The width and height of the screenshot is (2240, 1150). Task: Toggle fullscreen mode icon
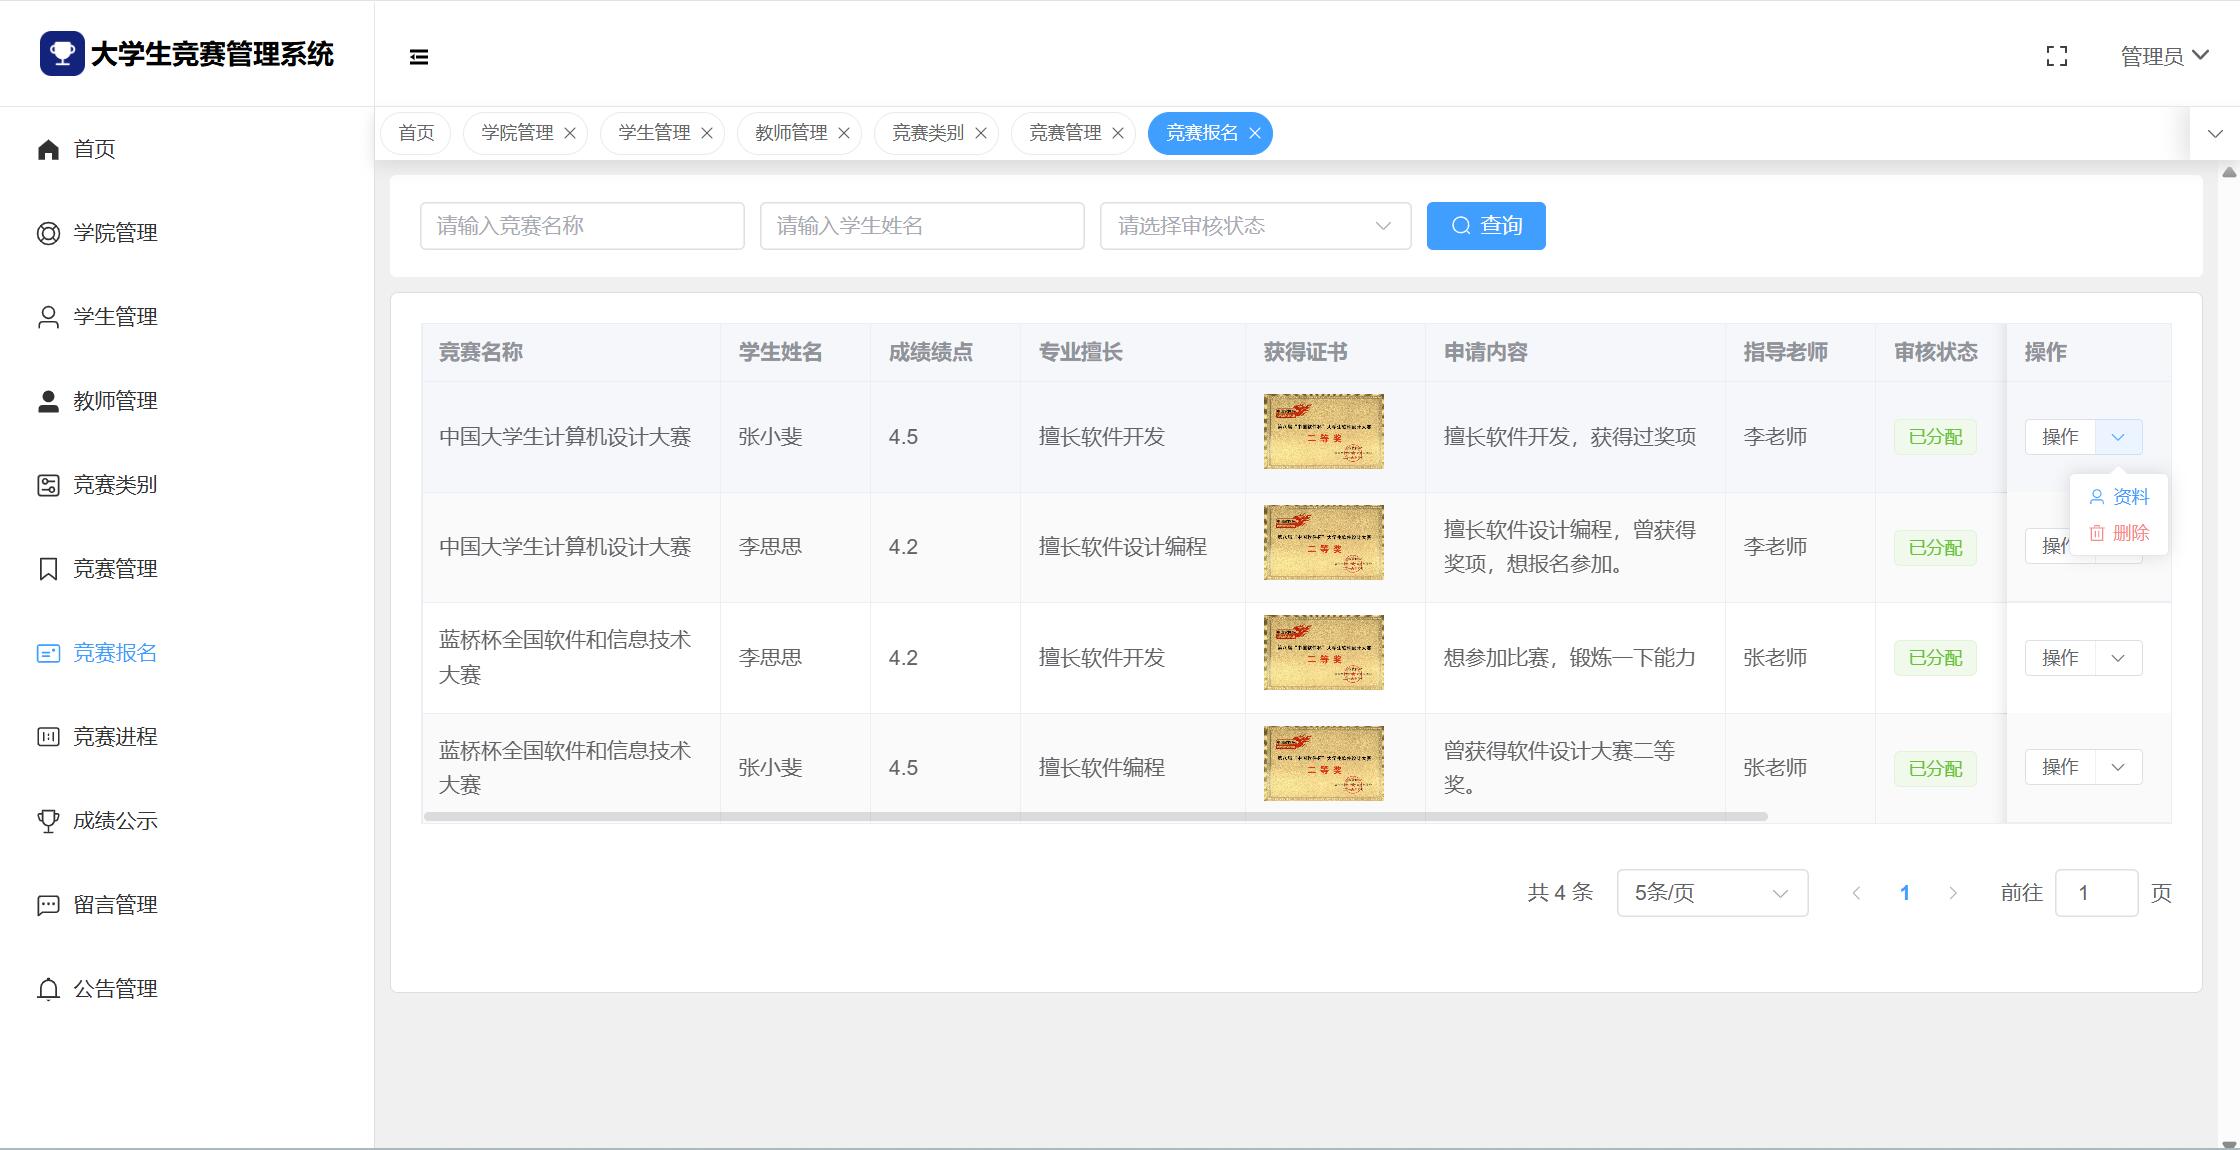(2056, 57)
